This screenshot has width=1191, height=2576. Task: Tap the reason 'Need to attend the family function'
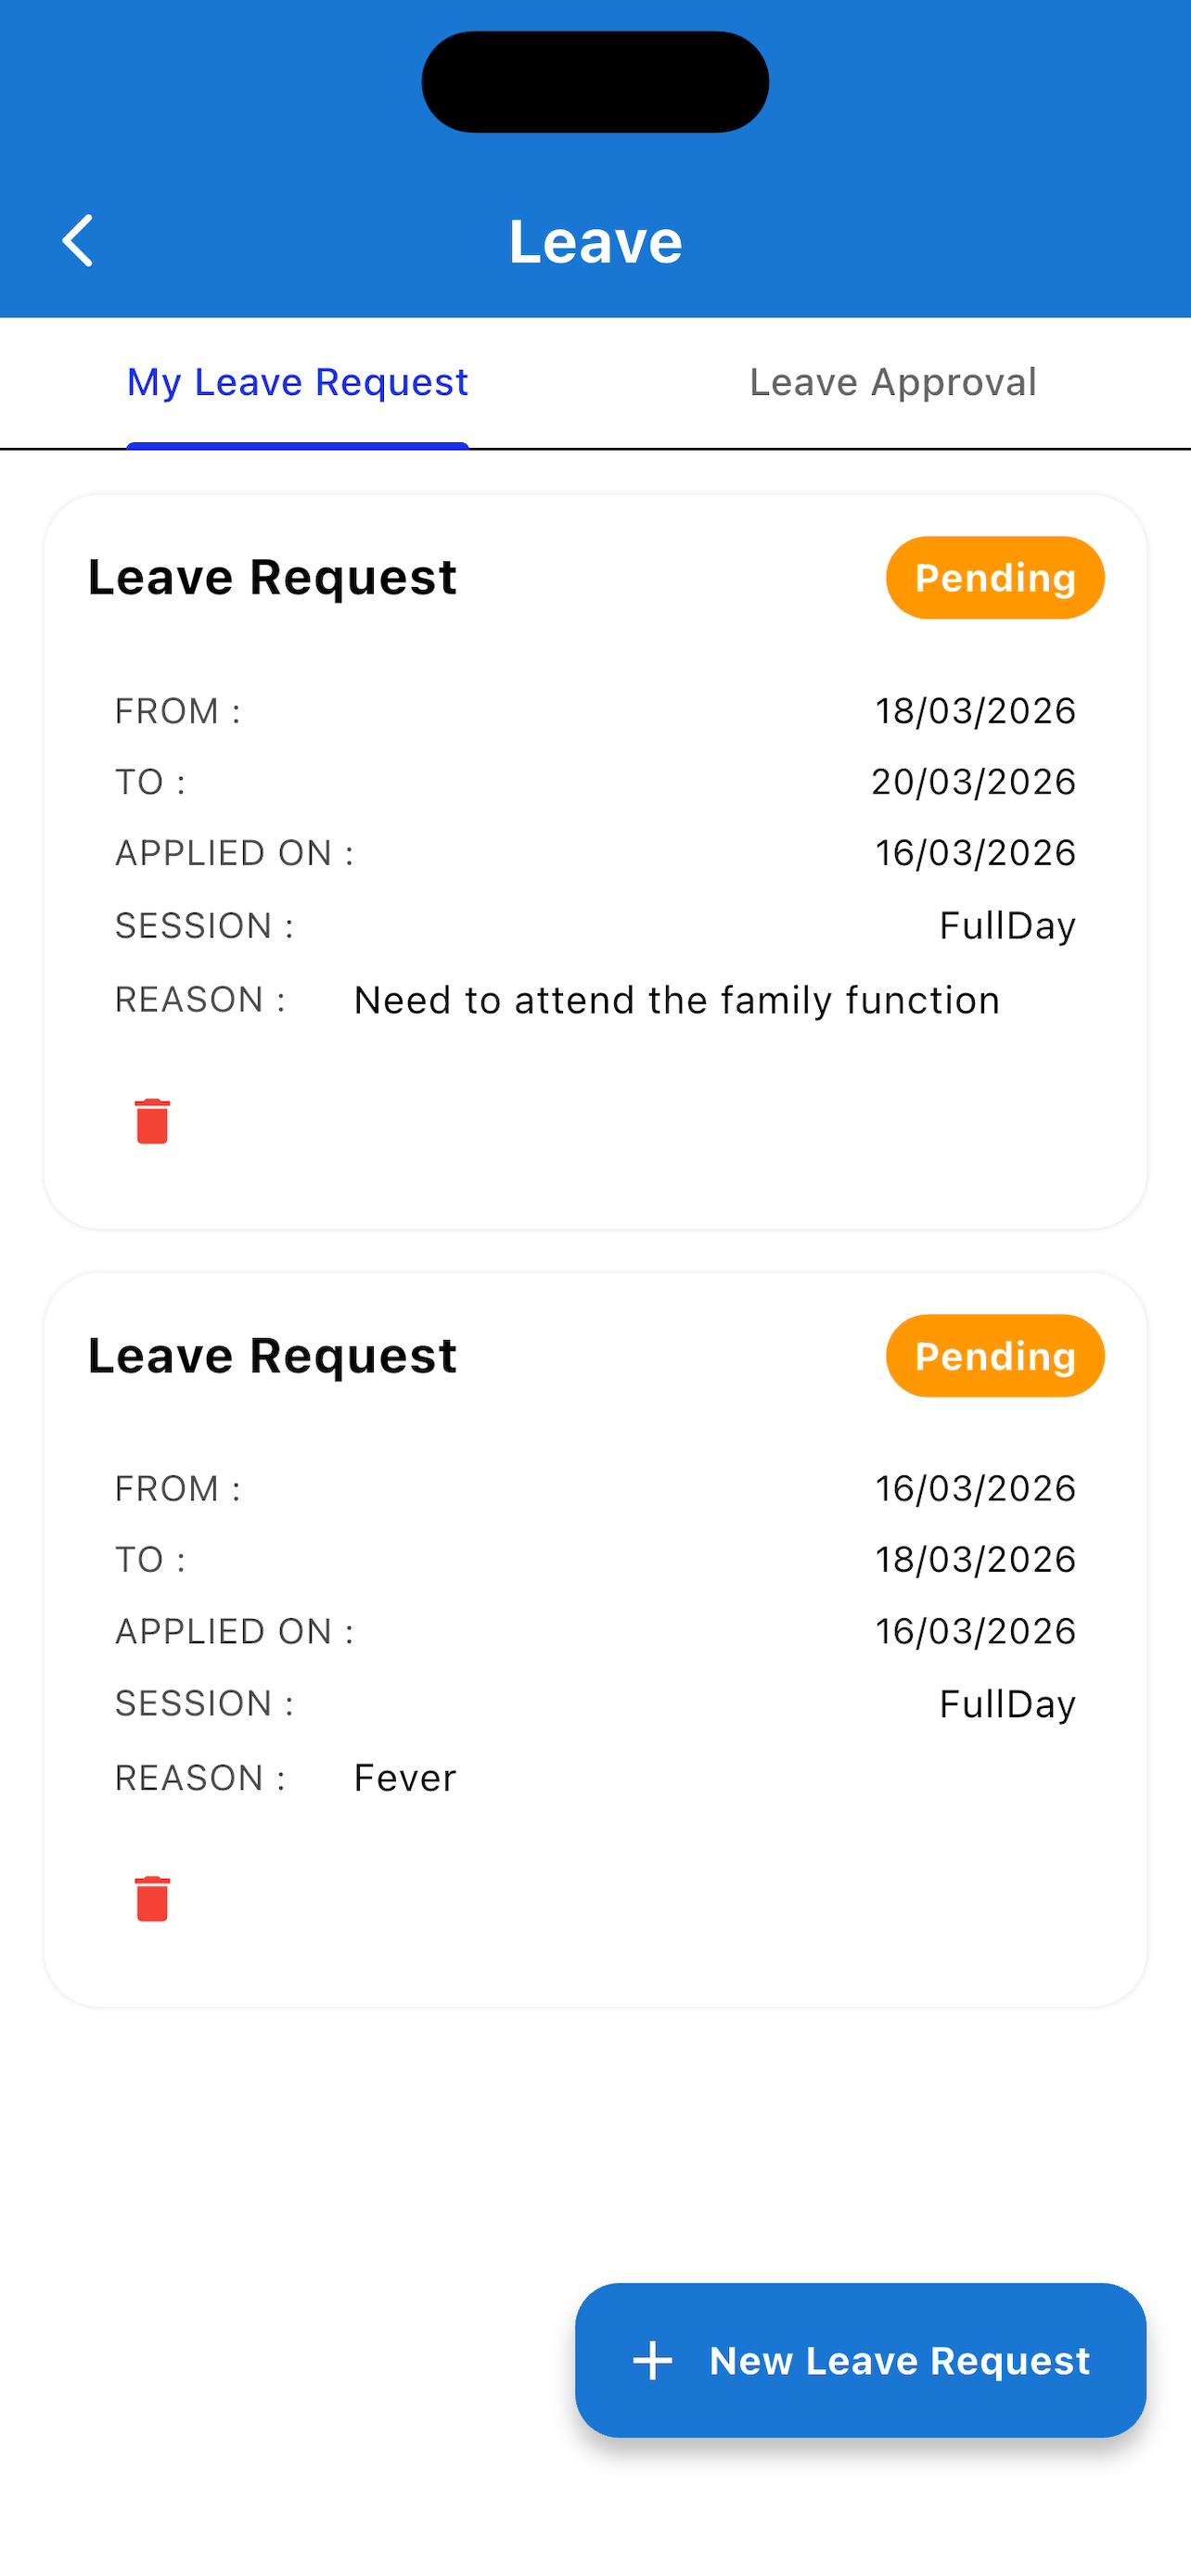677,1000
